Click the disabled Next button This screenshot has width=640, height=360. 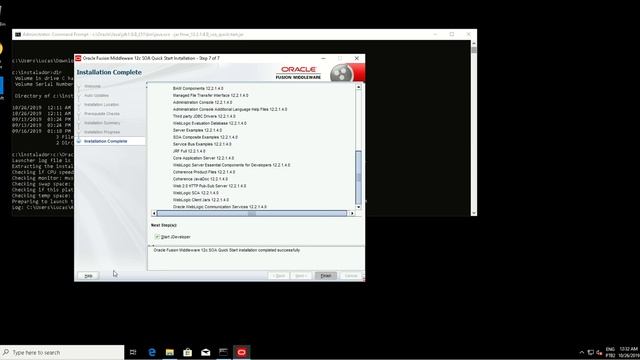pos(302,276)
